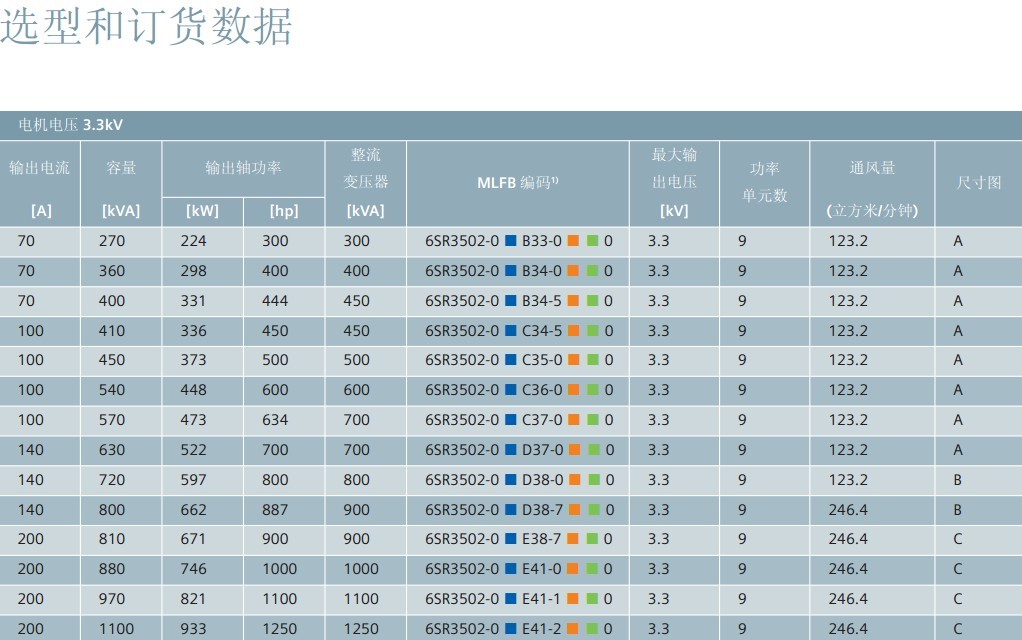This screenshot has height=640, width=1022.
Task: Click the 887 hp value cell
Action: click(x=275, y=510)
